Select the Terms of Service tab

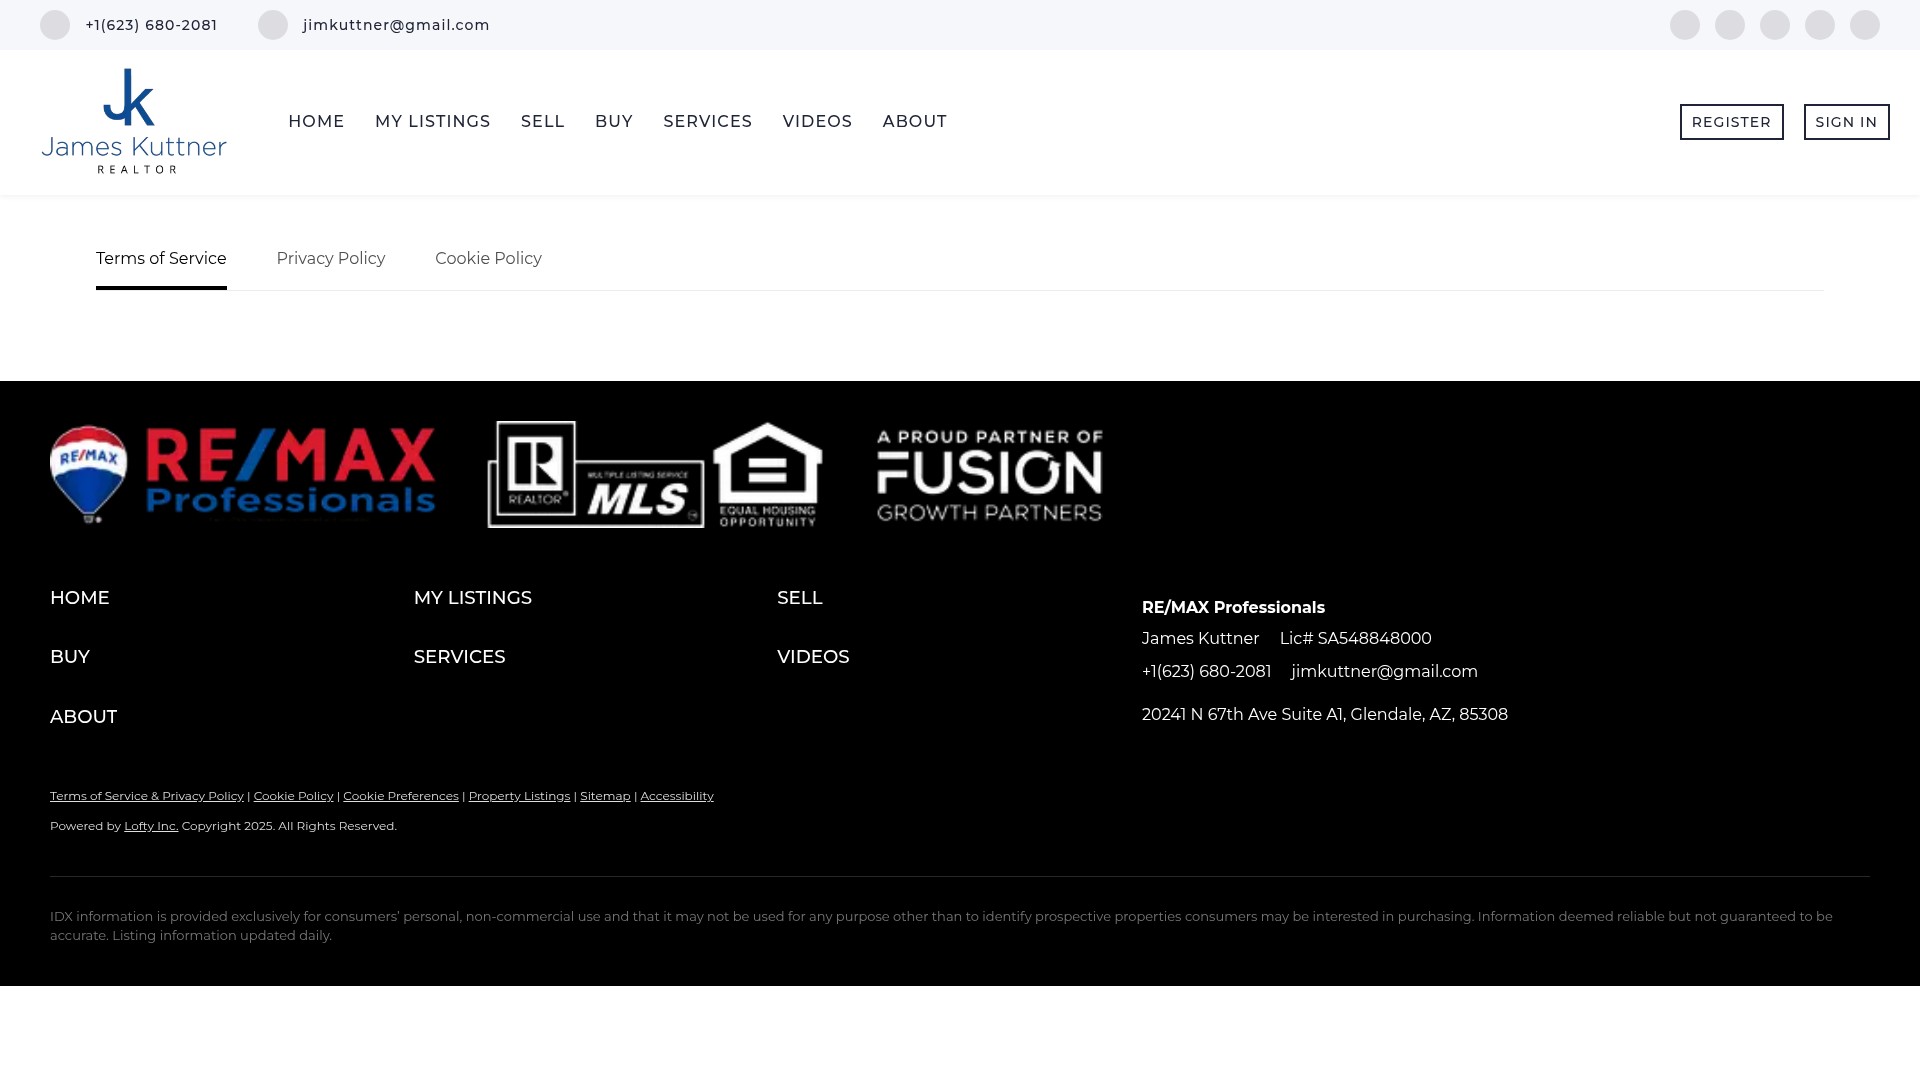[161, 259]
